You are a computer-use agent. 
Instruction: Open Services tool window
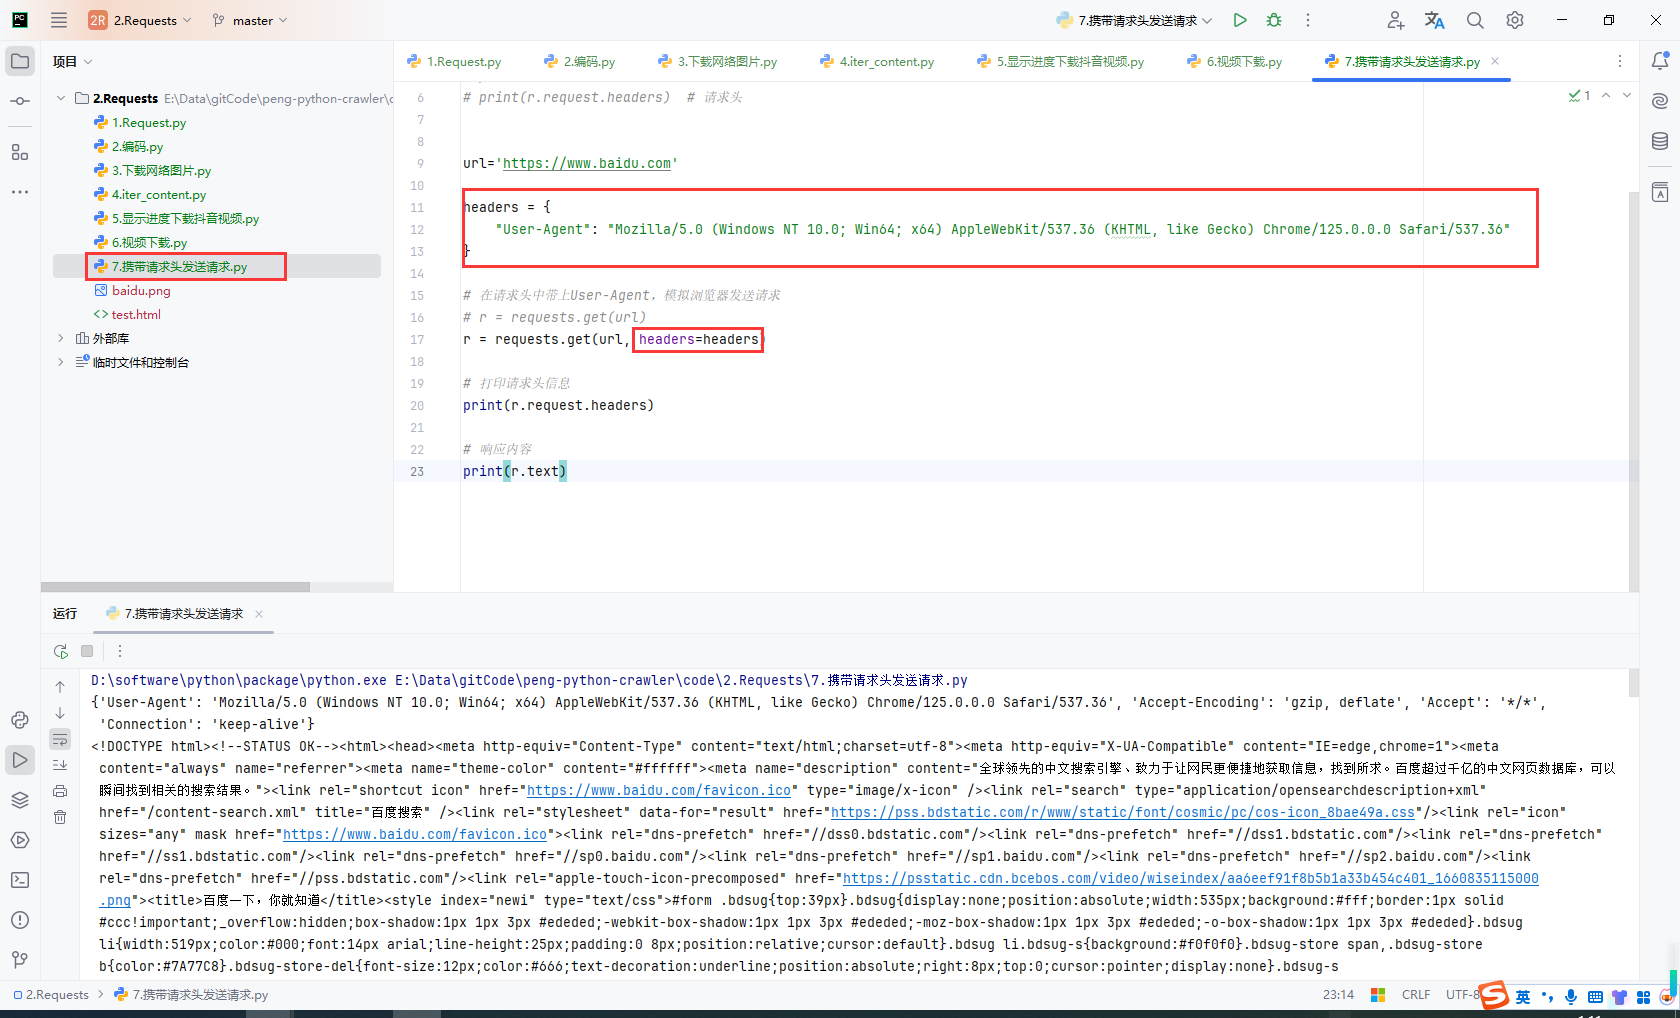coord(20,840)
